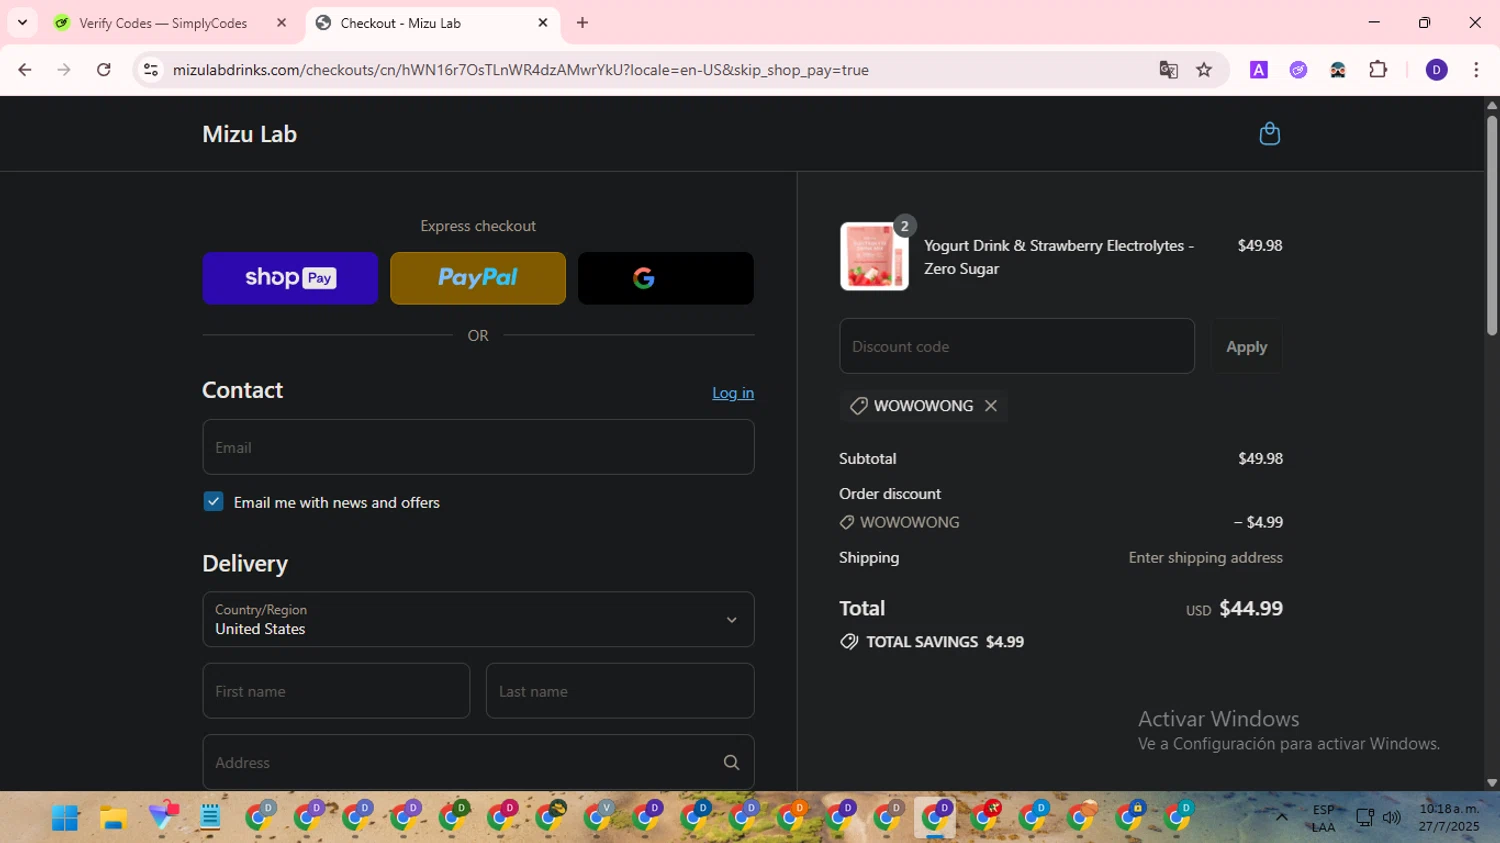The image size is (1500, 843).
Task: Open the browser extensions puzzle icon
Action: click(x=1378, y=70)
